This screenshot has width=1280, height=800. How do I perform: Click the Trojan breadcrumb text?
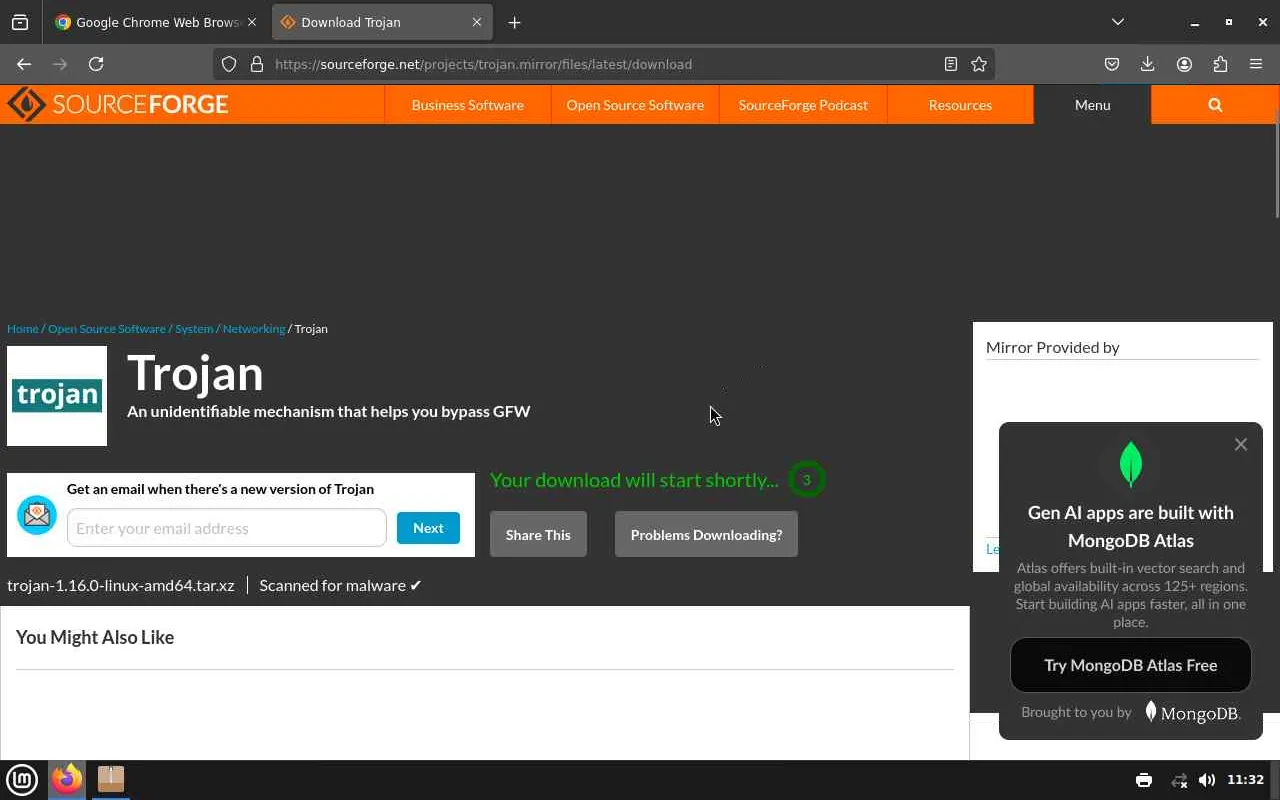click(x=311, y=328)
